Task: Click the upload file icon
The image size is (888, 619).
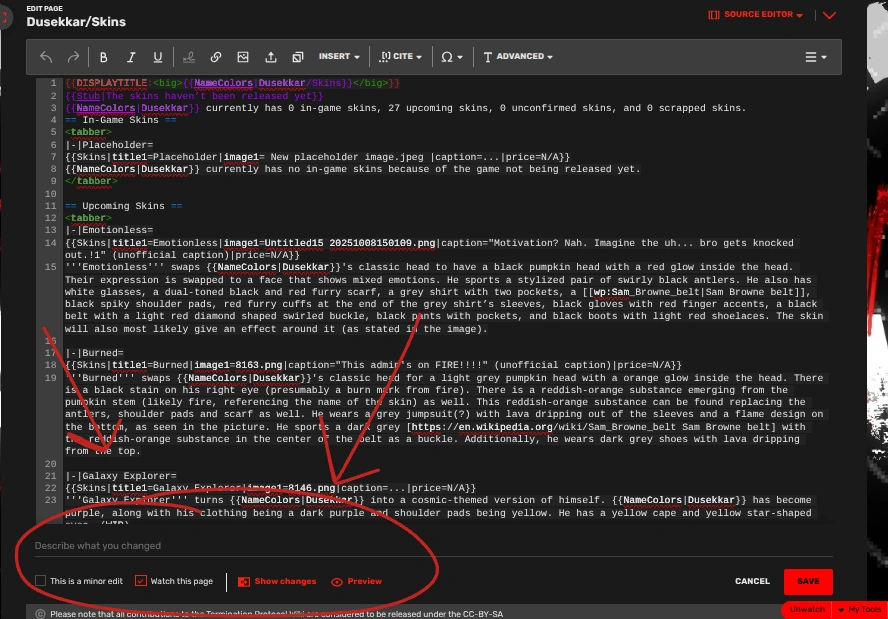Action: coord(270,57)
